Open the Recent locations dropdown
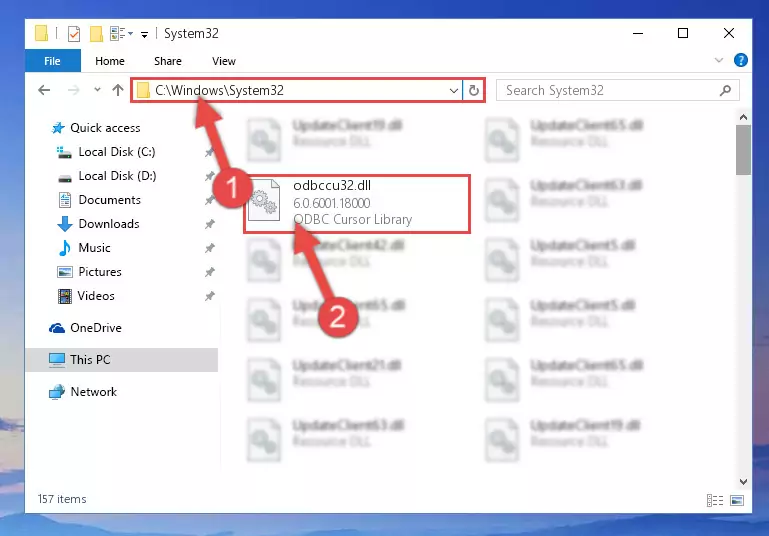Screen dimensions: 769x536 tap(97, 90)
